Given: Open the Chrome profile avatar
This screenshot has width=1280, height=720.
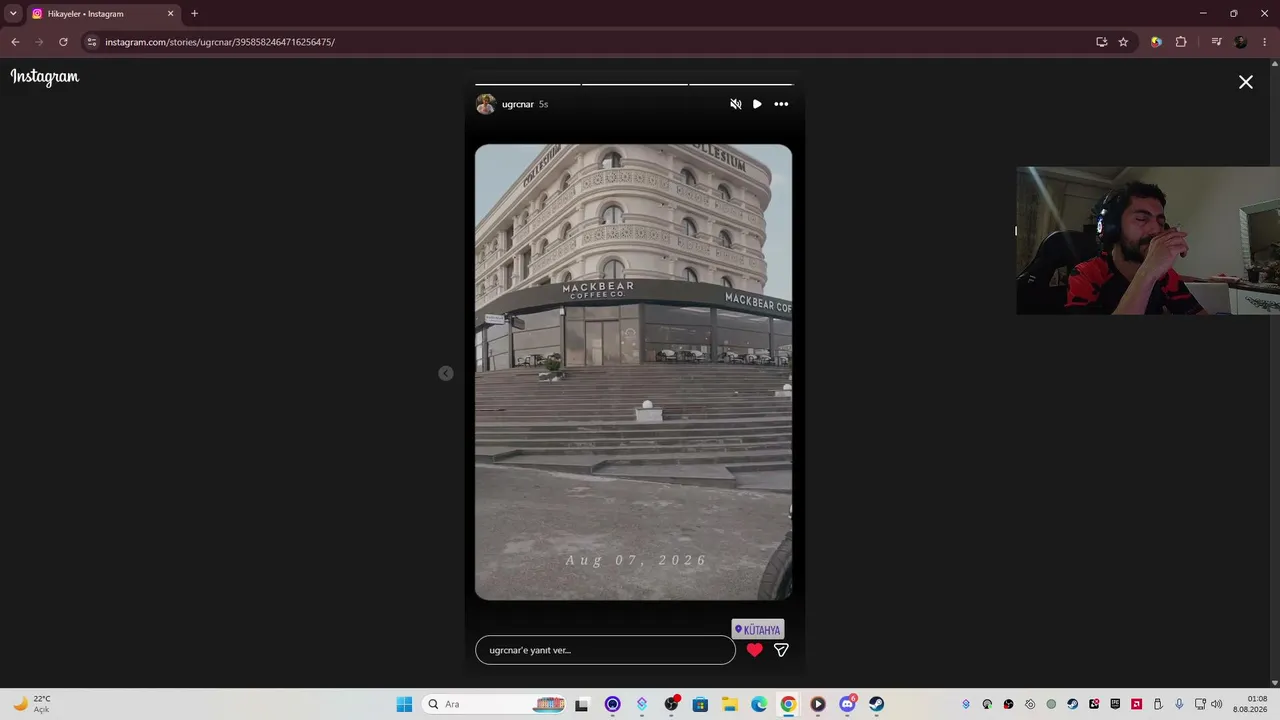Looking at the screenshot, I should (1241, 42).
